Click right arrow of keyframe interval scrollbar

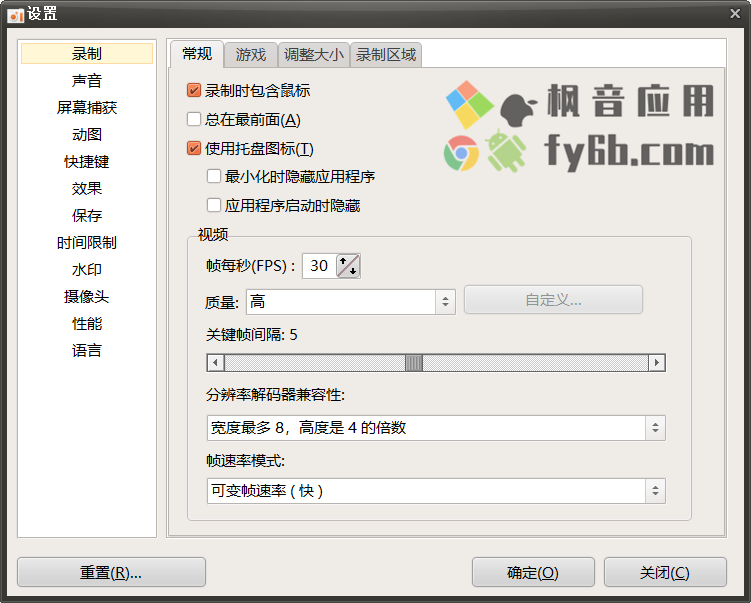657,363
